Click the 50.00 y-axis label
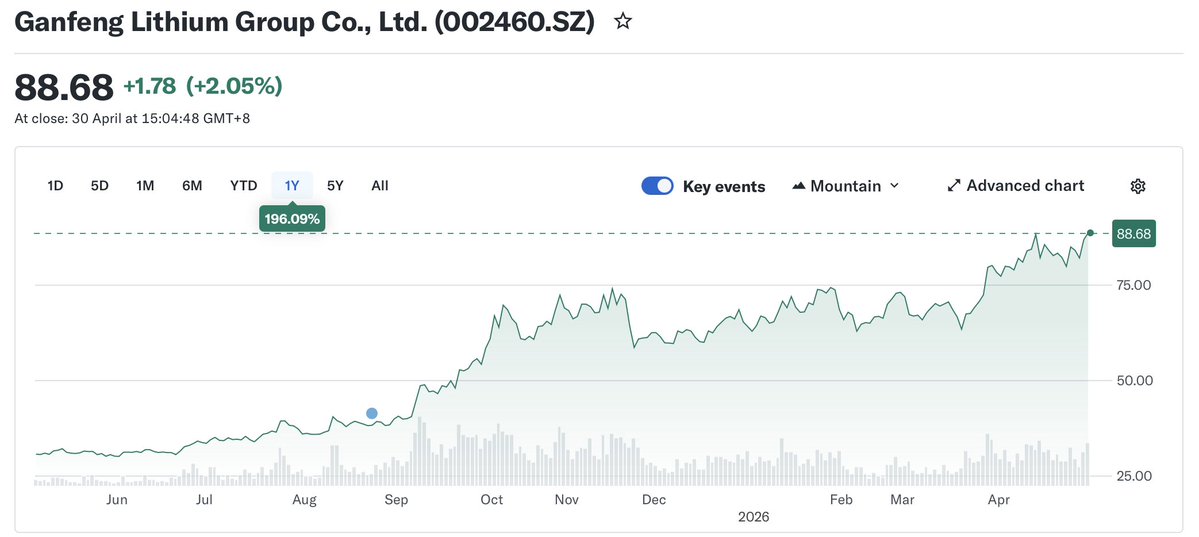 [1135, 380]
